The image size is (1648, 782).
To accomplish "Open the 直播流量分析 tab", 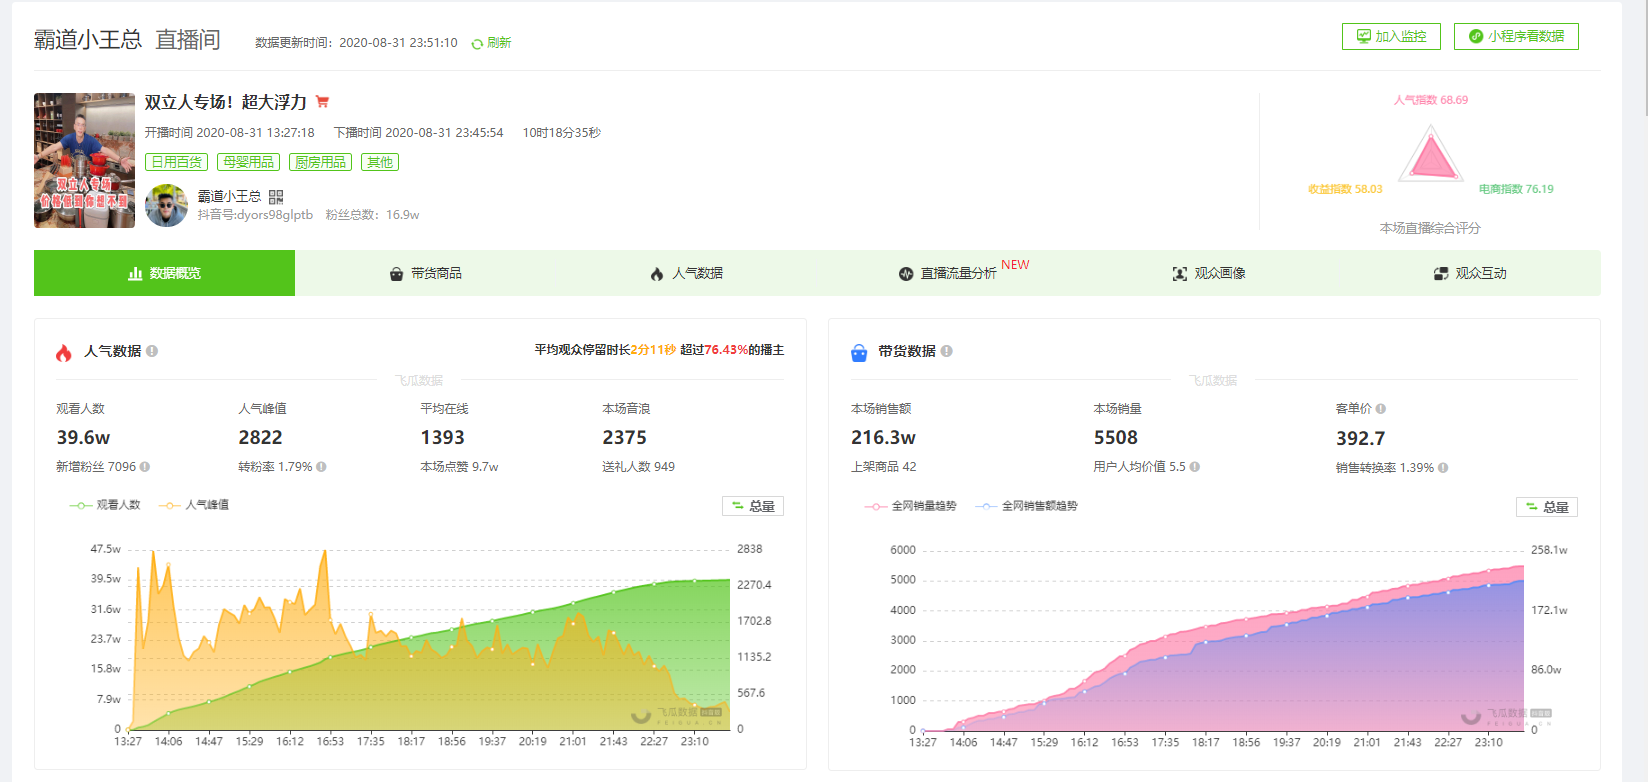I will 948,273.
